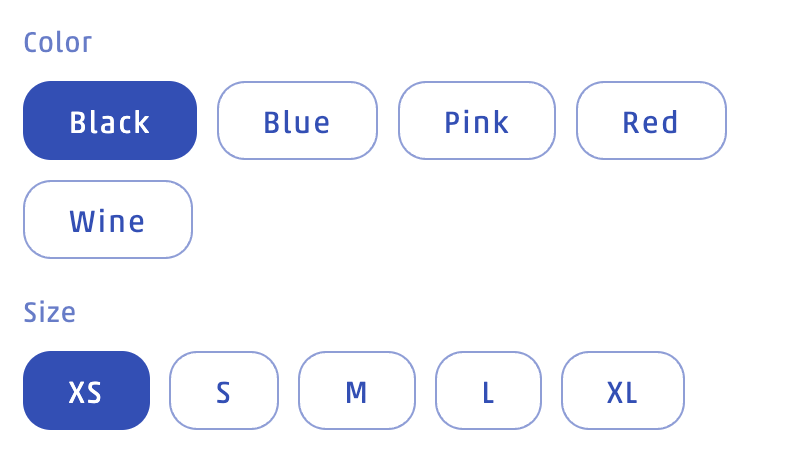The image size is (786, 460).
Task: Select size L
Action: [x=488, y=391]
